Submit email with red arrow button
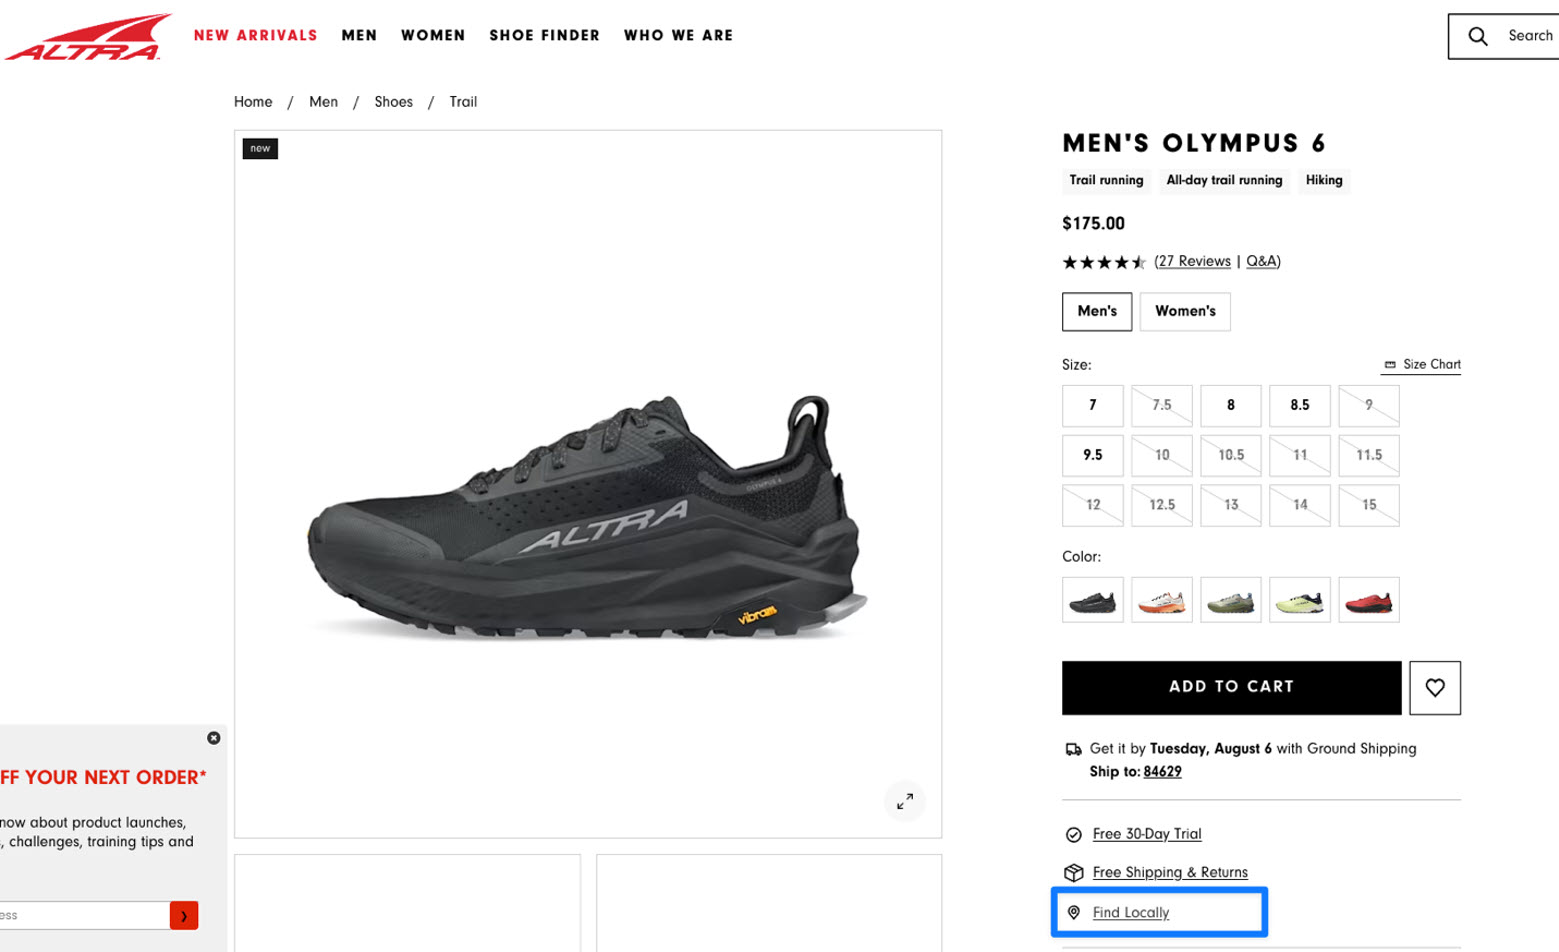This screenshot has width=1559, height=952. (x=184, y=915)
